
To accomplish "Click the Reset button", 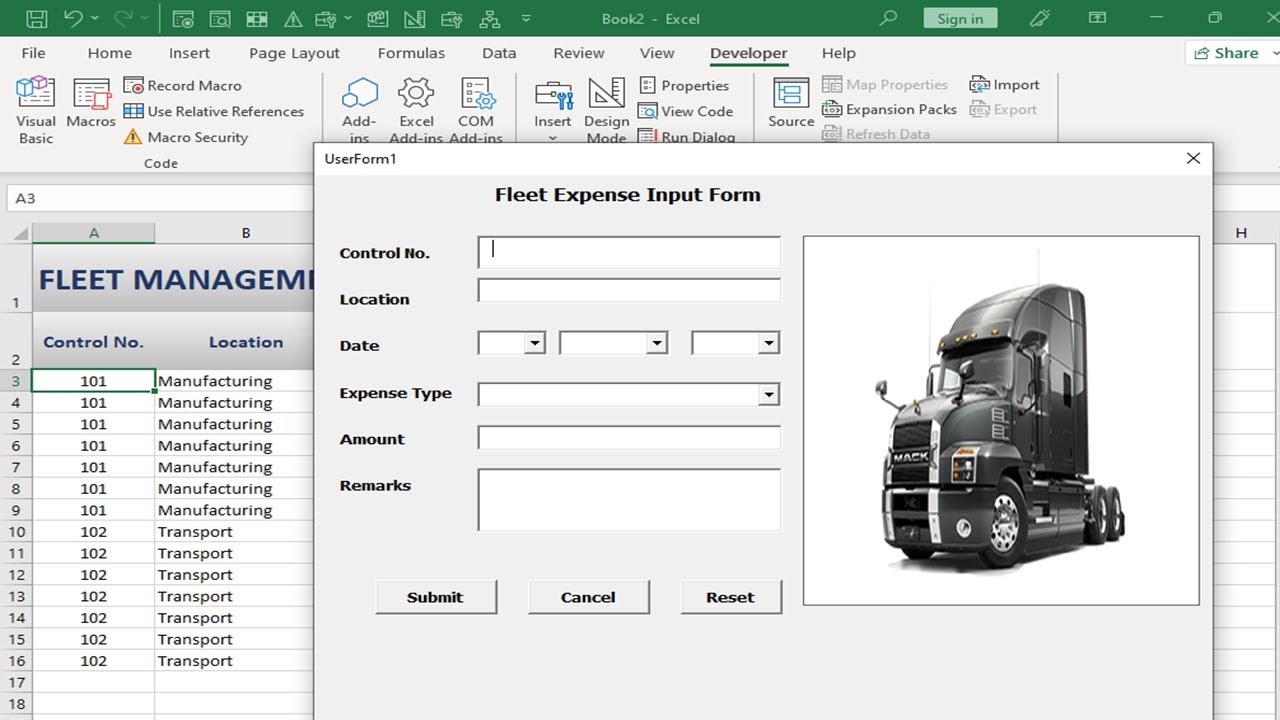I will (x=730, y=597).
